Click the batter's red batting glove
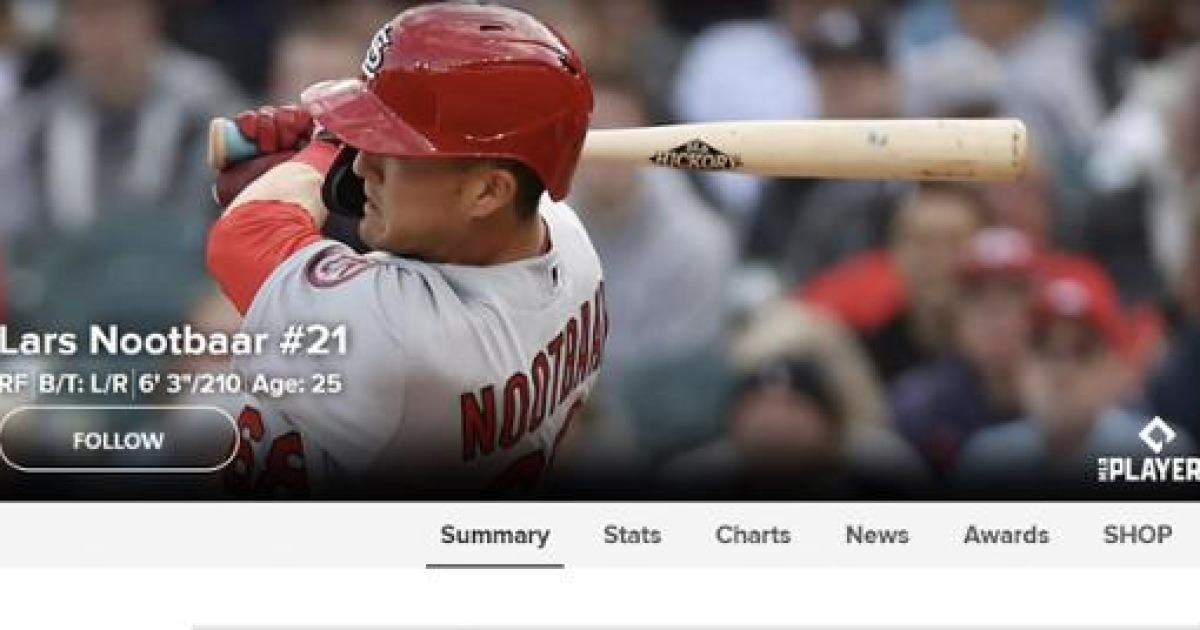Viewport: 1200px width, 630px height. pos(273,128)
